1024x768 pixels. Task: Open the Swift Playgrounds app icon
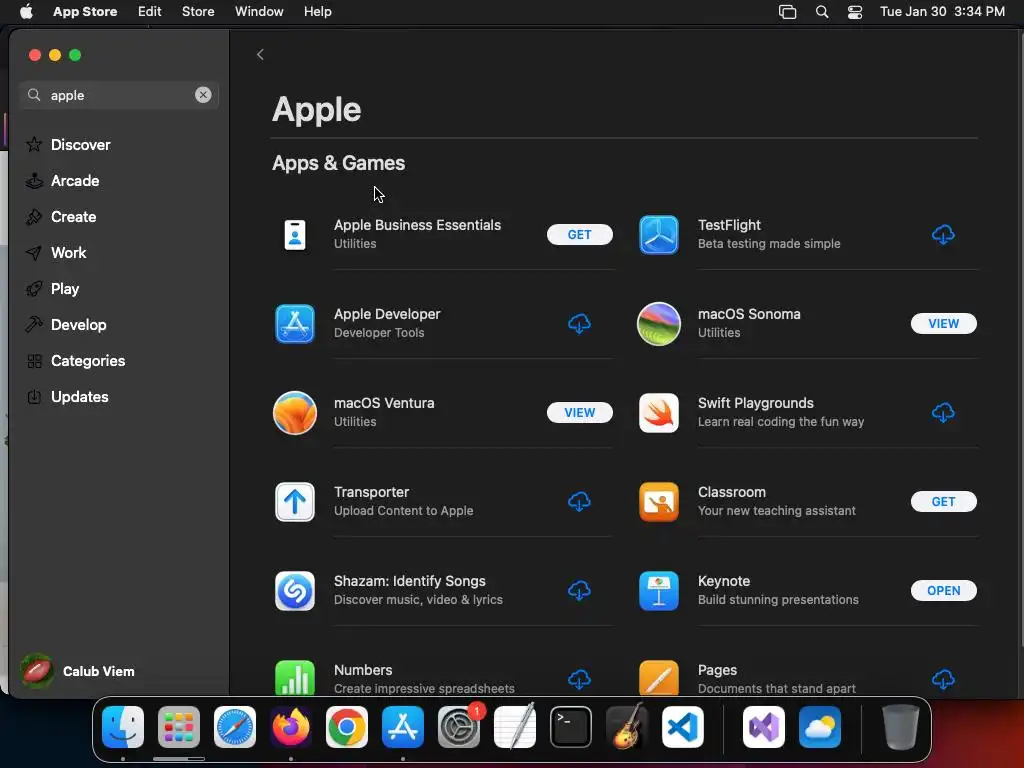point(658,413)
